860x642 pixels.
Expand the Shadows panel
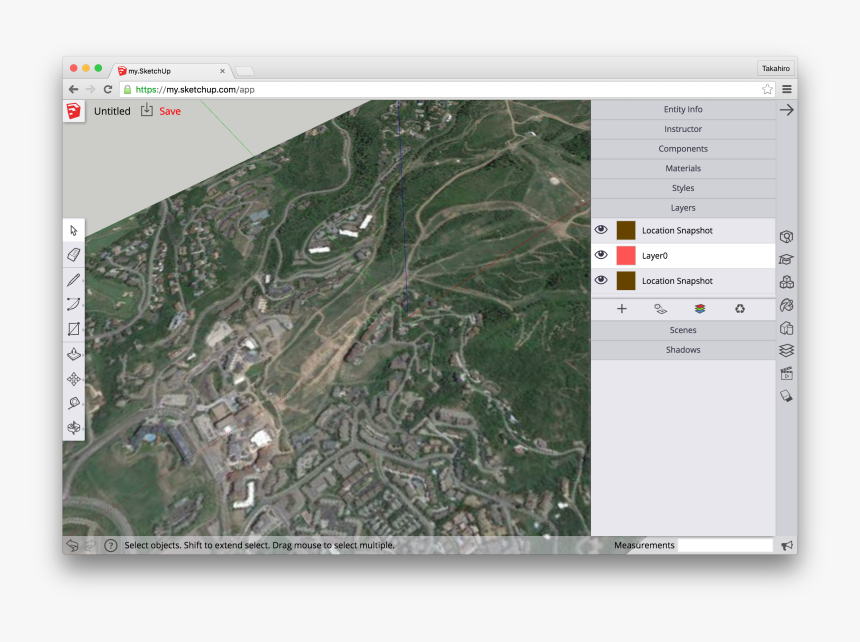(683, 350)
